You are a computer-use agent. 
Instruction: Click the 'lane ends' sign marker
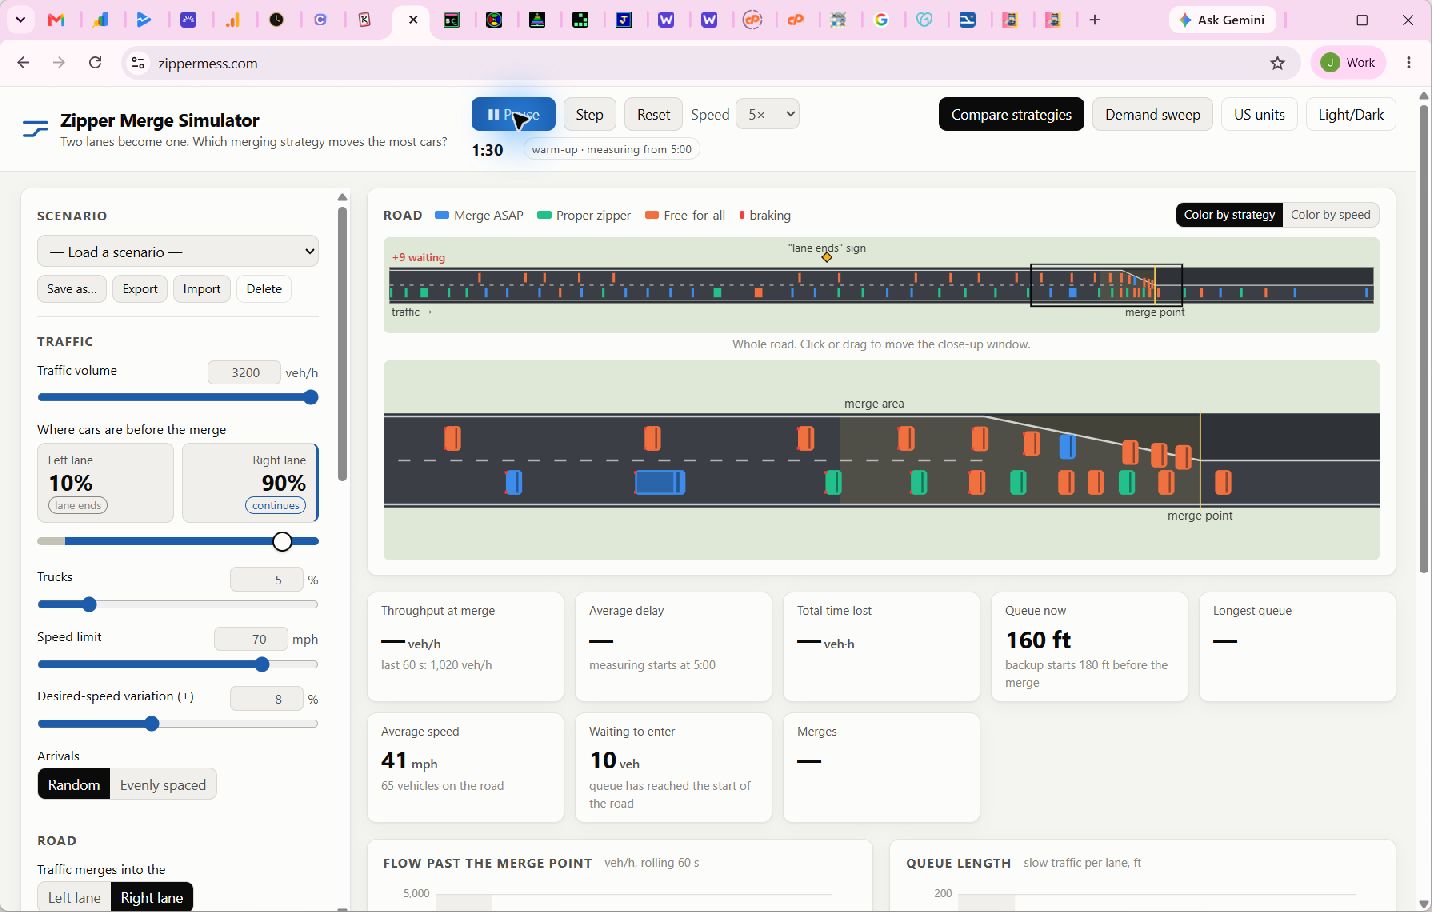(827, 257)
